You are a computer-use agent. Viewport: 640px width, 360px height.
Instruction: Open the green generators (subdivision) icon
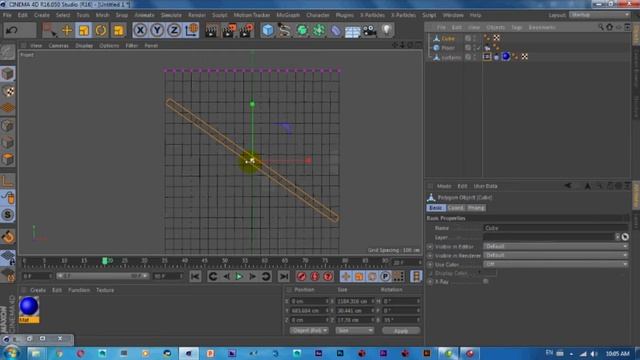click(x=302, y=30)
